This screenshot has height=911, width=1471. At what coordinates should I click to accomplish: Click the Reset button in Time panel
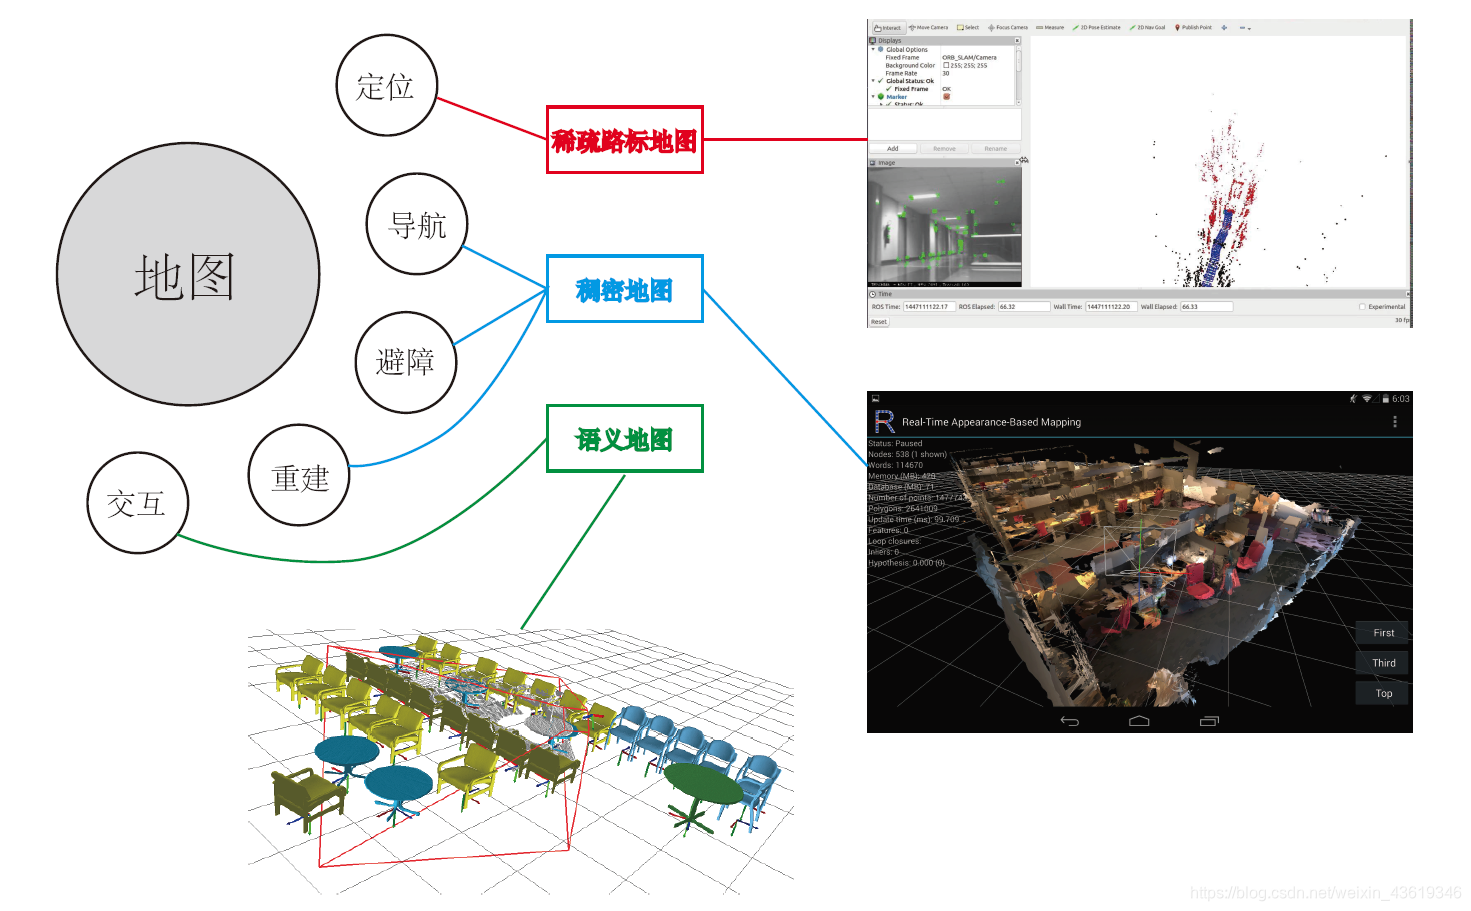[879, 322]
